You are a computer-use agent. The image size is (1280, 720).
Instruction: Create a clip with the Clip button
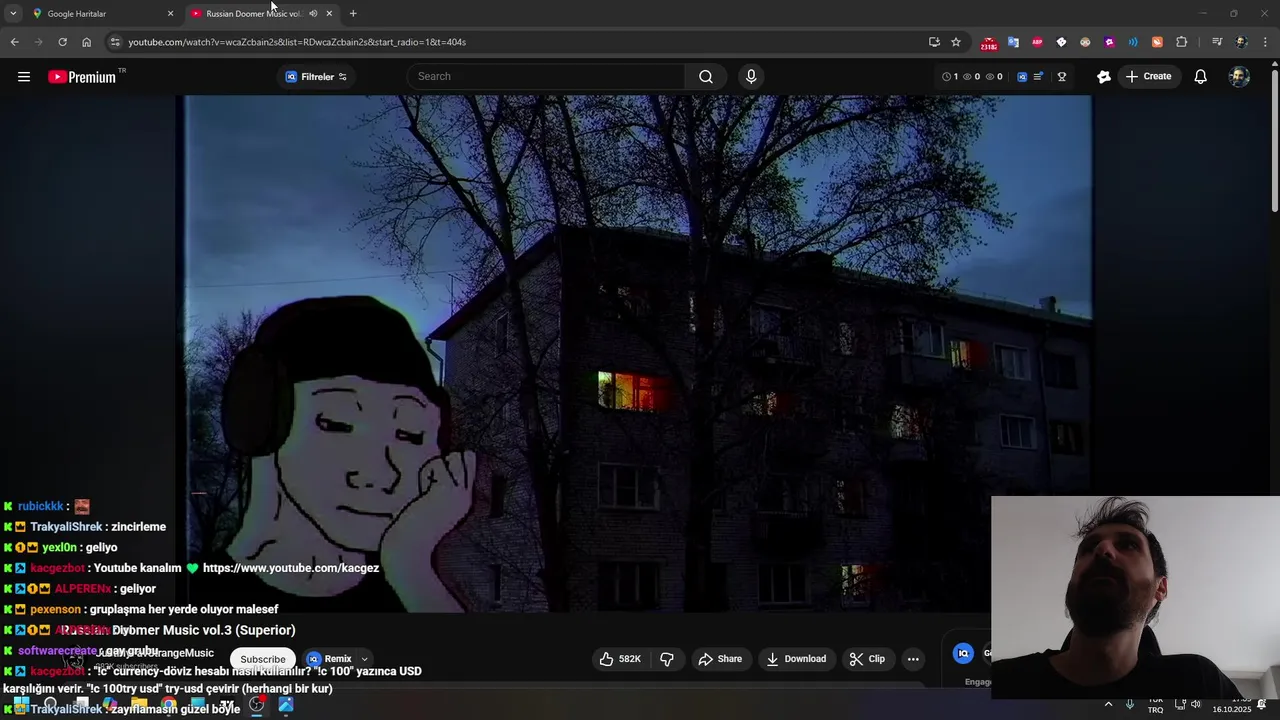(x=867, y=659)
